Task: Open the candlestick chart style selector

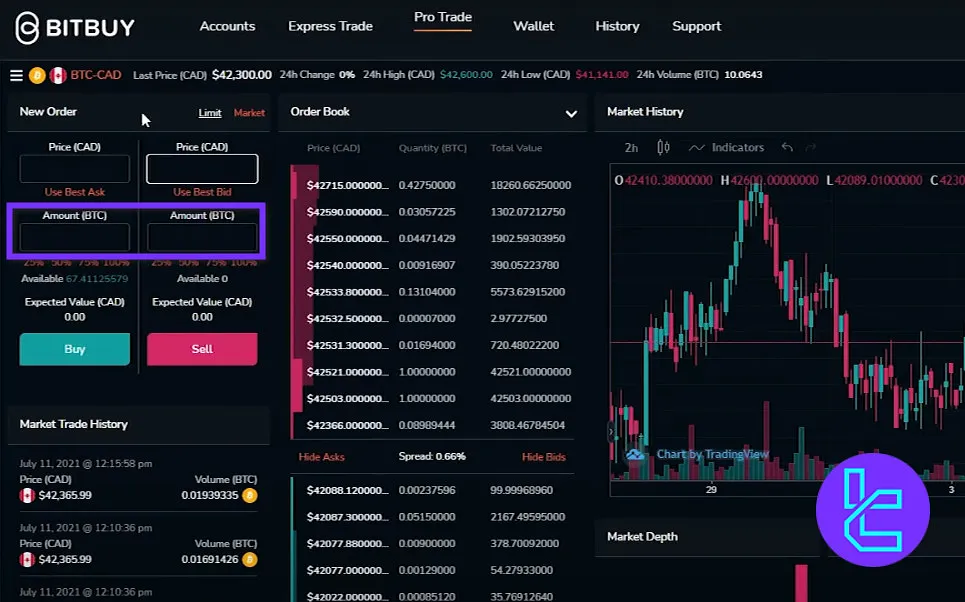Action: [x=663, y=148]
